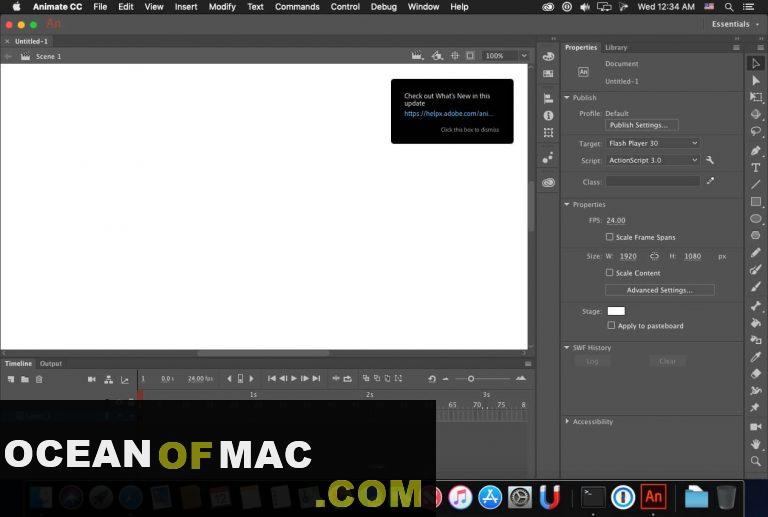
Task: Click the Stage color swatch
Action: [x=616, y=311]
